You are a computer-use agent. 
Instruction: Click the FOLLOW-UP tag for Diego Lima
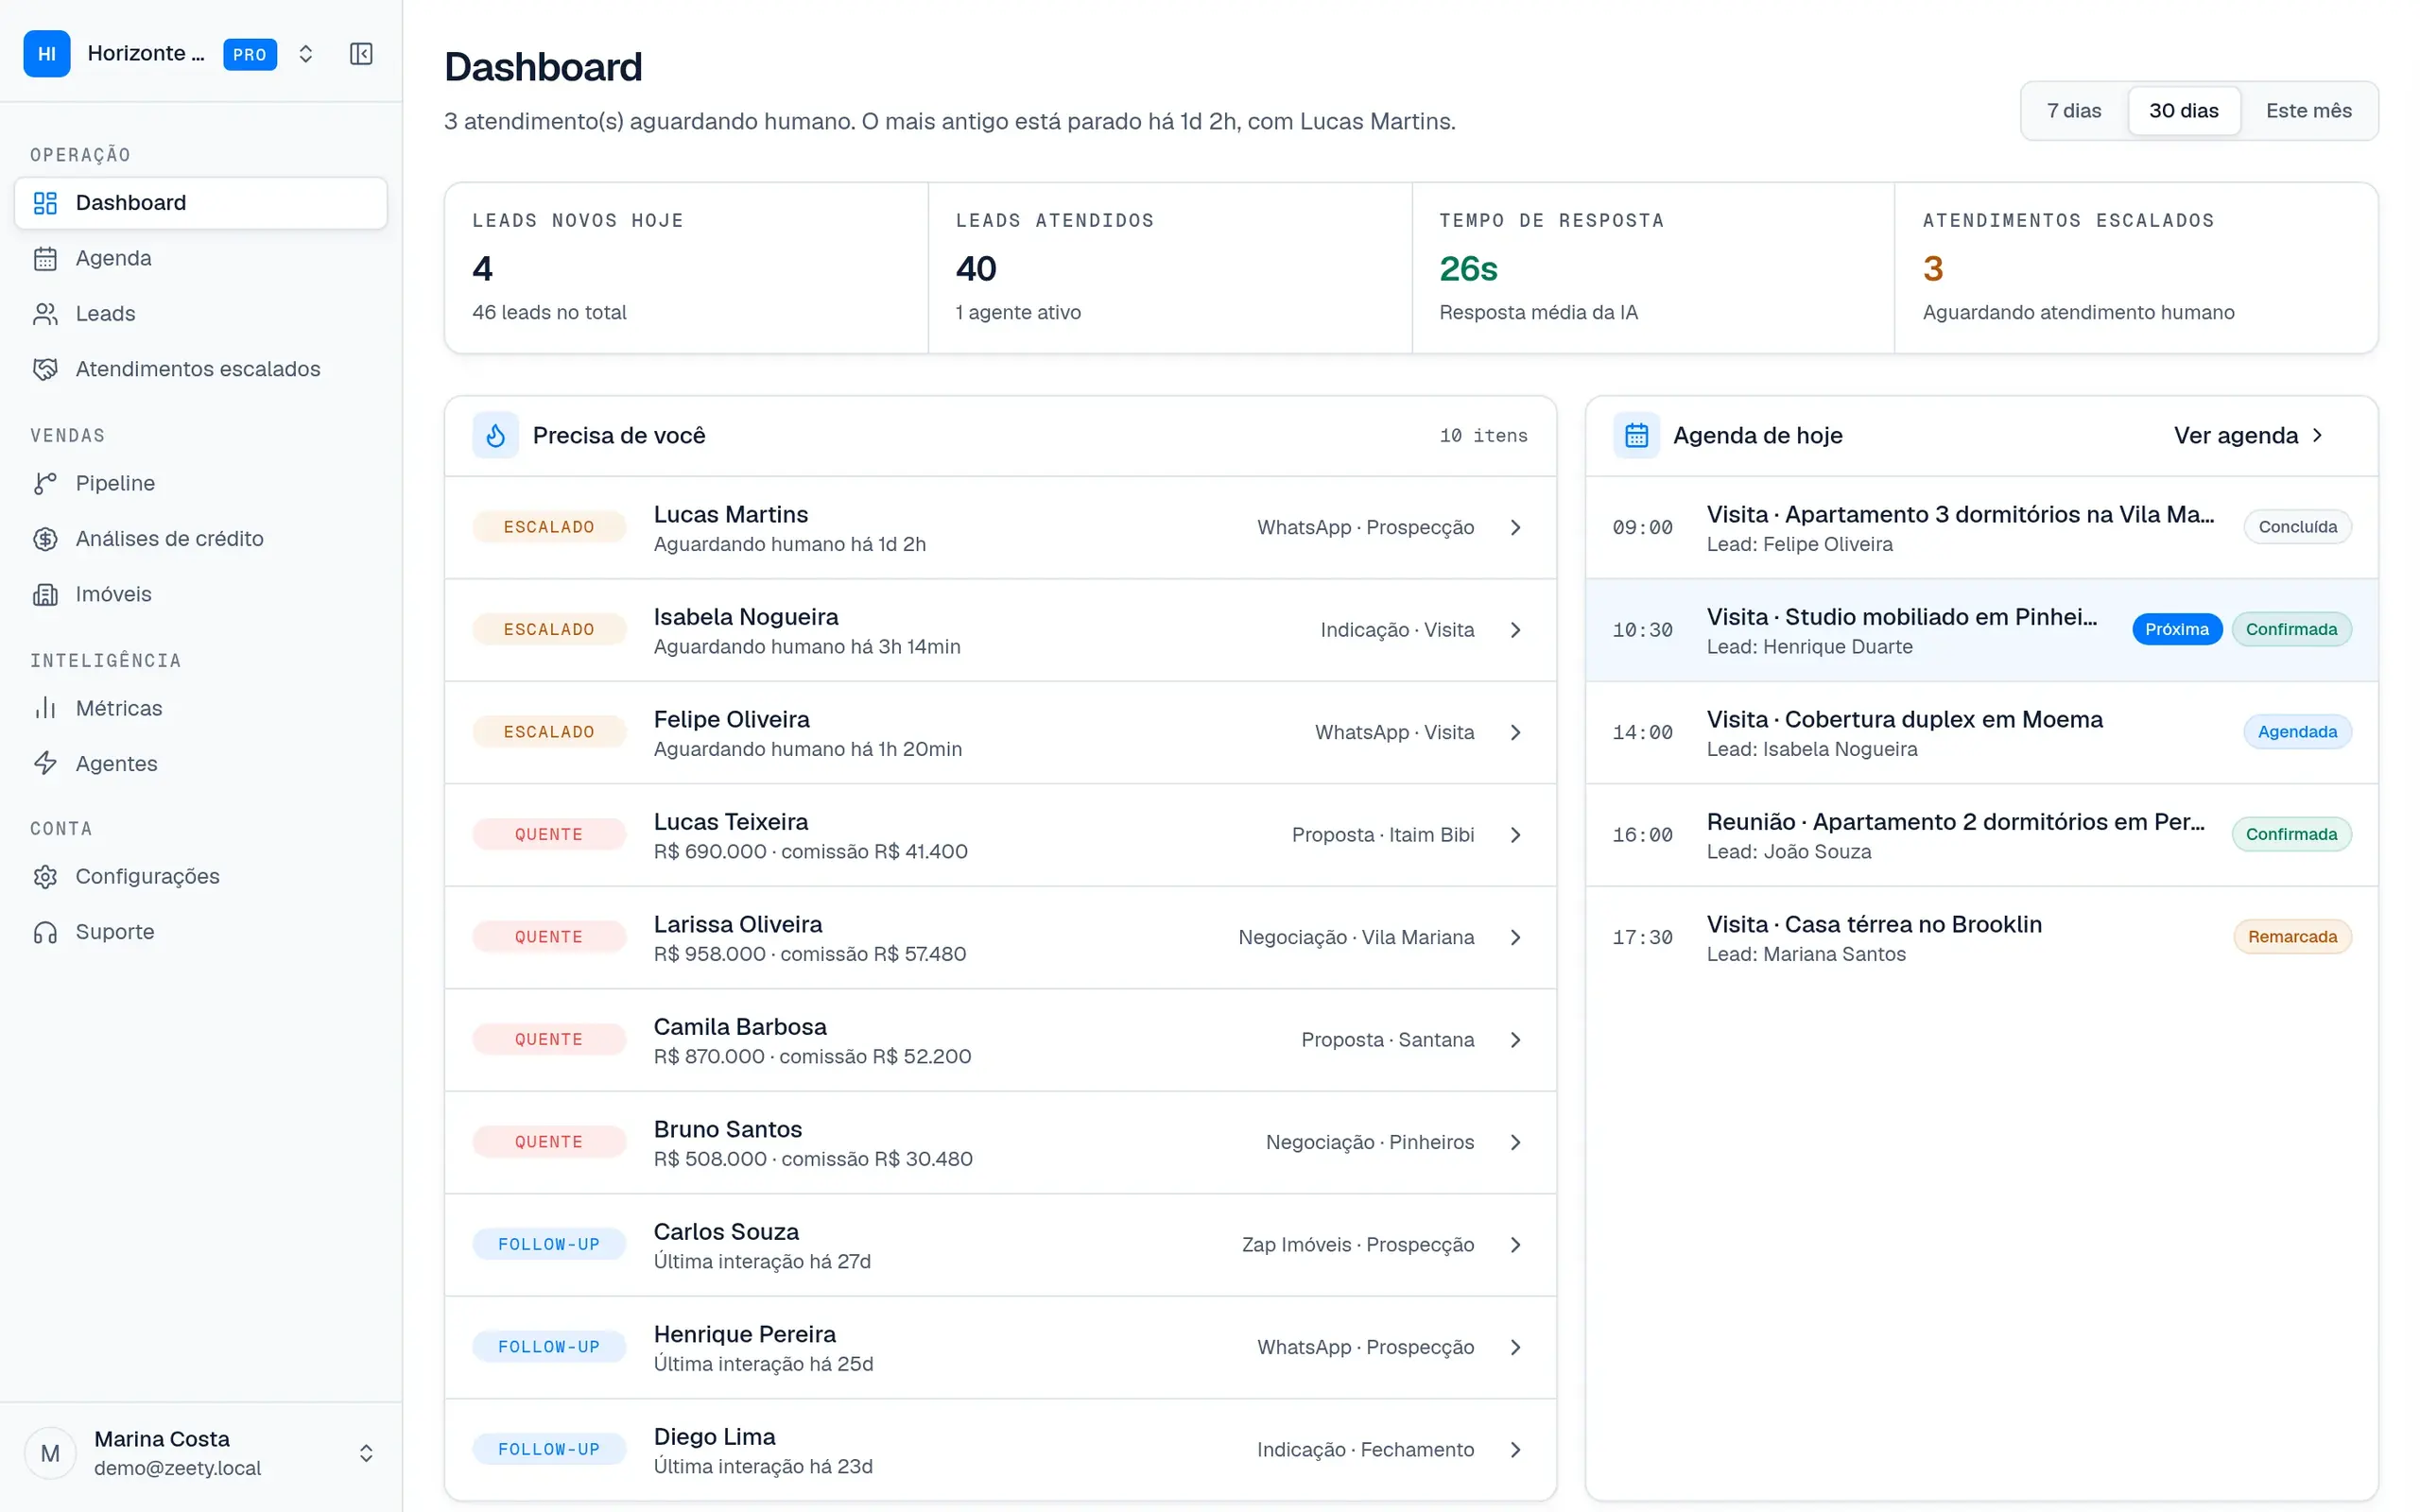click(549, 1450)
